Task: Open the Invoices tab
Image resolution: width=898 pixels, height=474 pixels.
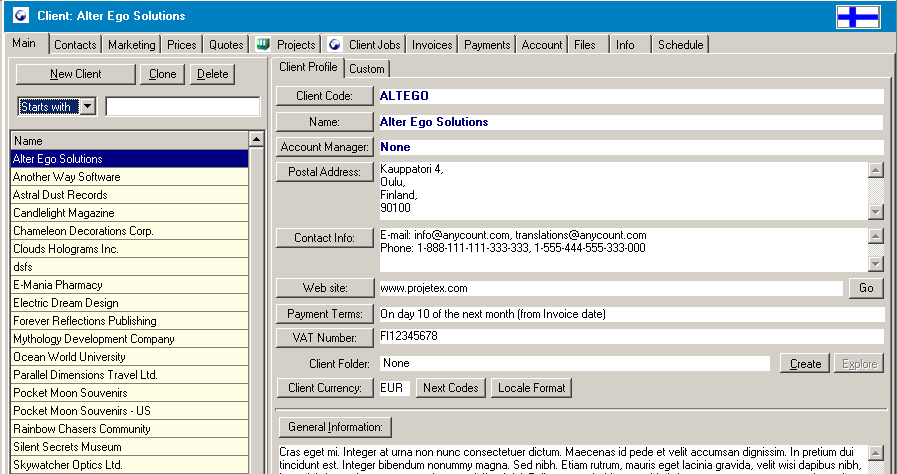Action: coord(432,45)
